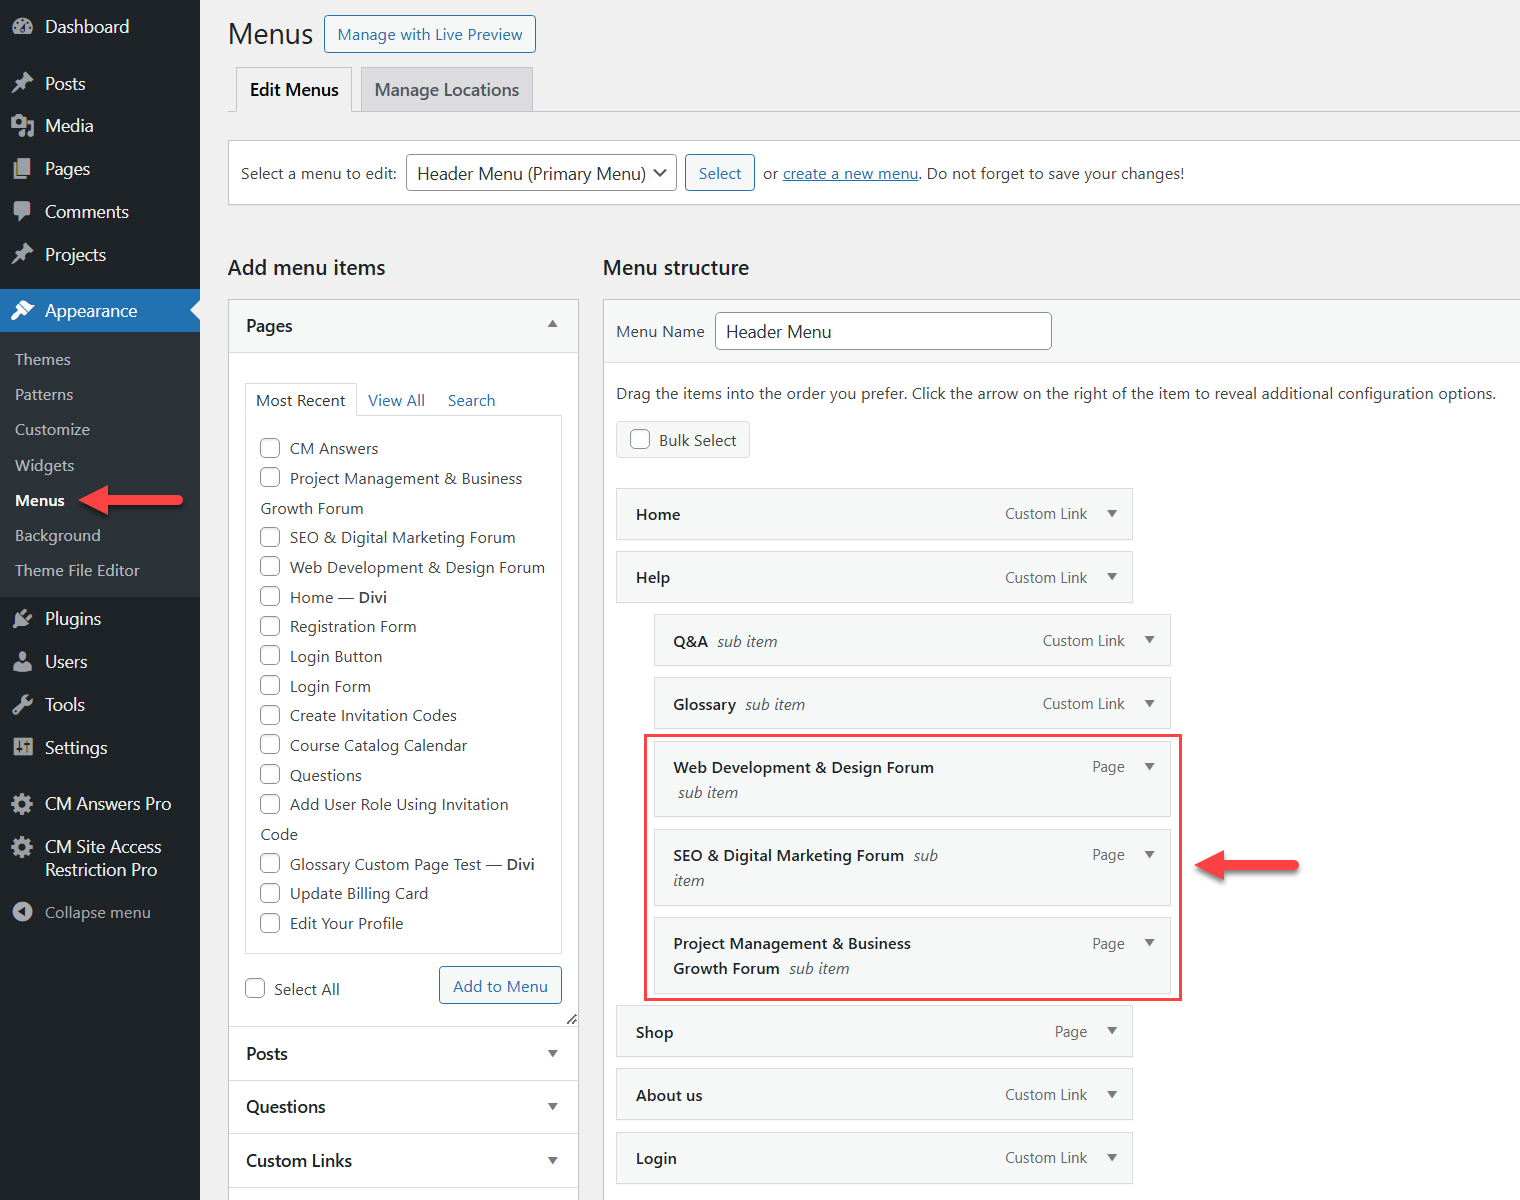Click the Select menu button
Screen dimensions: 1520x1200
pyautogui.click(x=720, y=173)
